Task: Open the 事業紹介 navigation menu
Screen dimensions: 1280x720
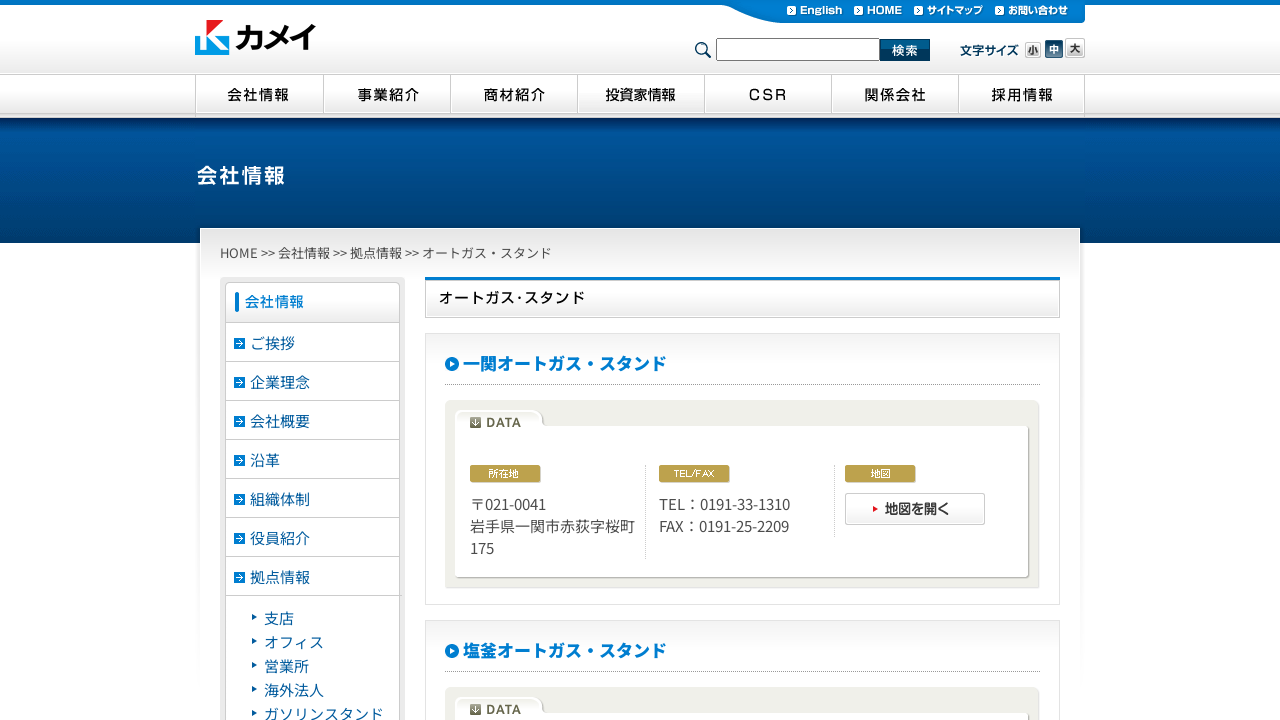Action: point(387,95)
